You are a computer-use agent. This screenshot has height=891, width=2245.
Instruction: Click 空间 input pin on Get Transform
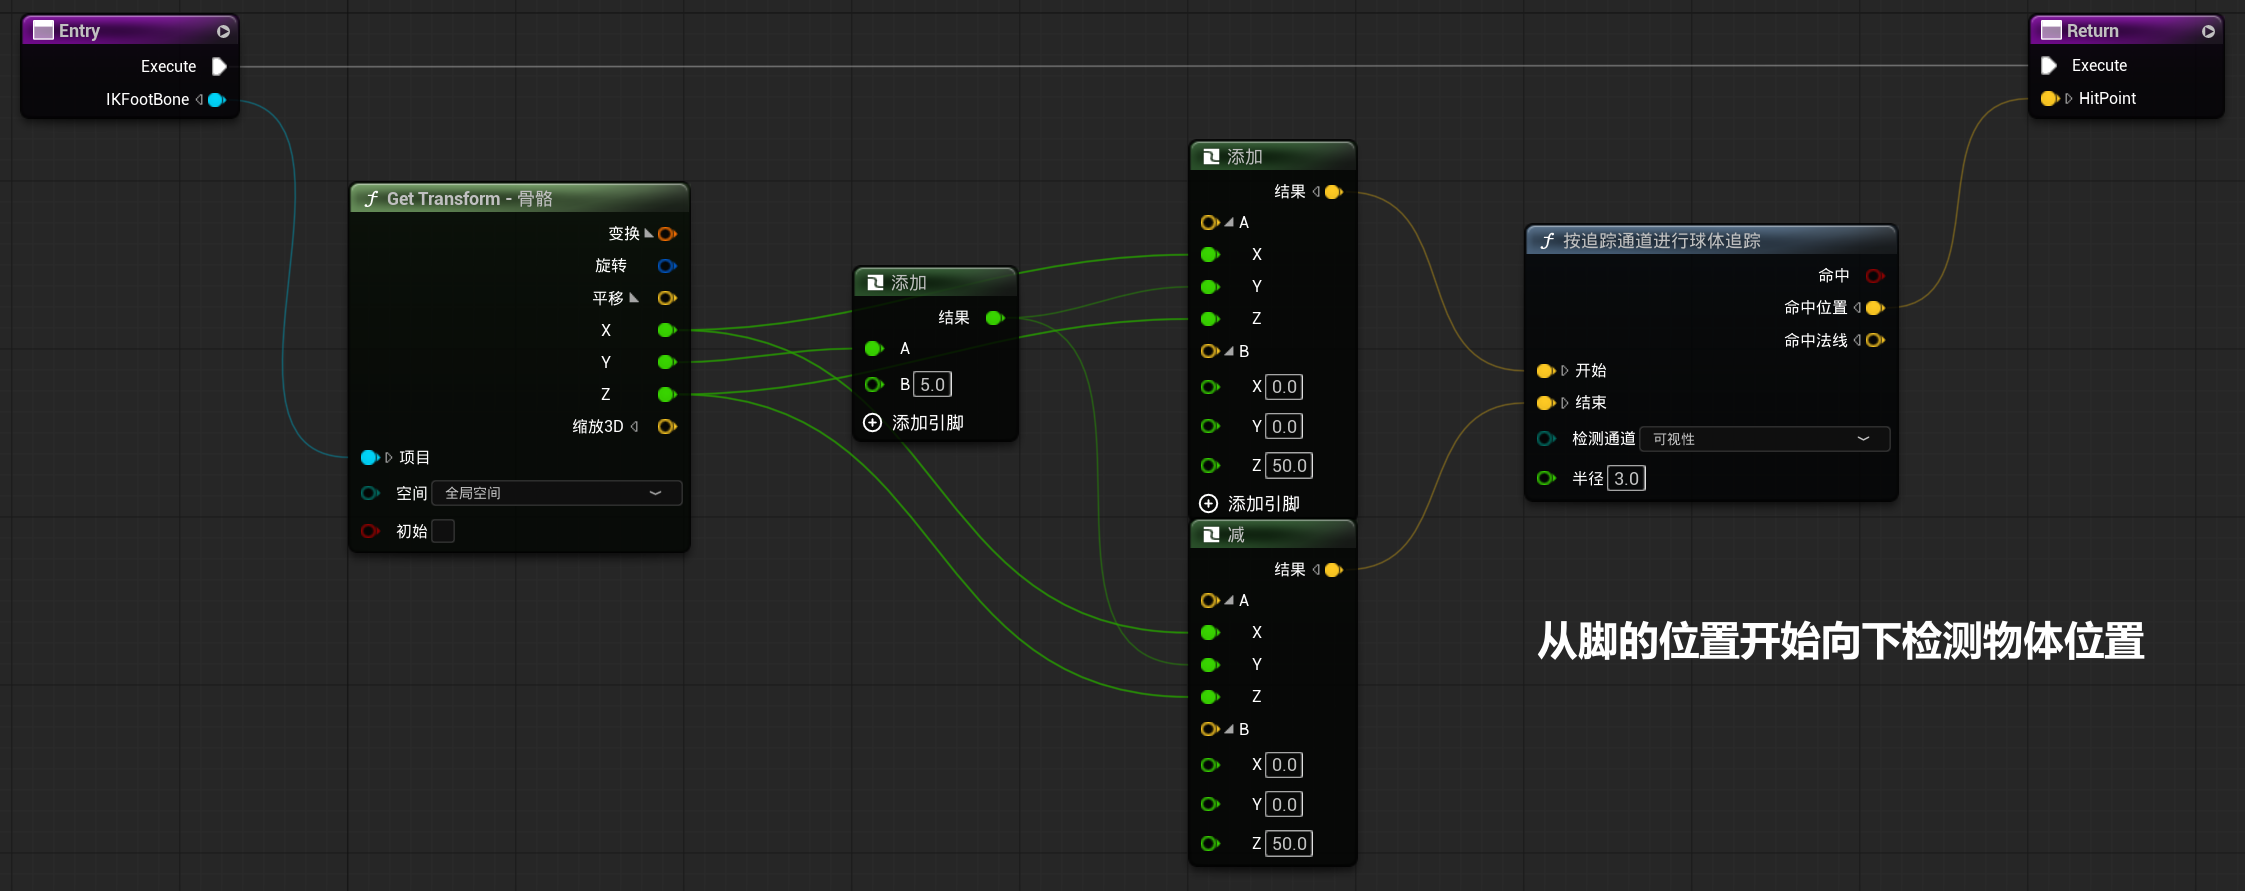click(x=370, y=493)
